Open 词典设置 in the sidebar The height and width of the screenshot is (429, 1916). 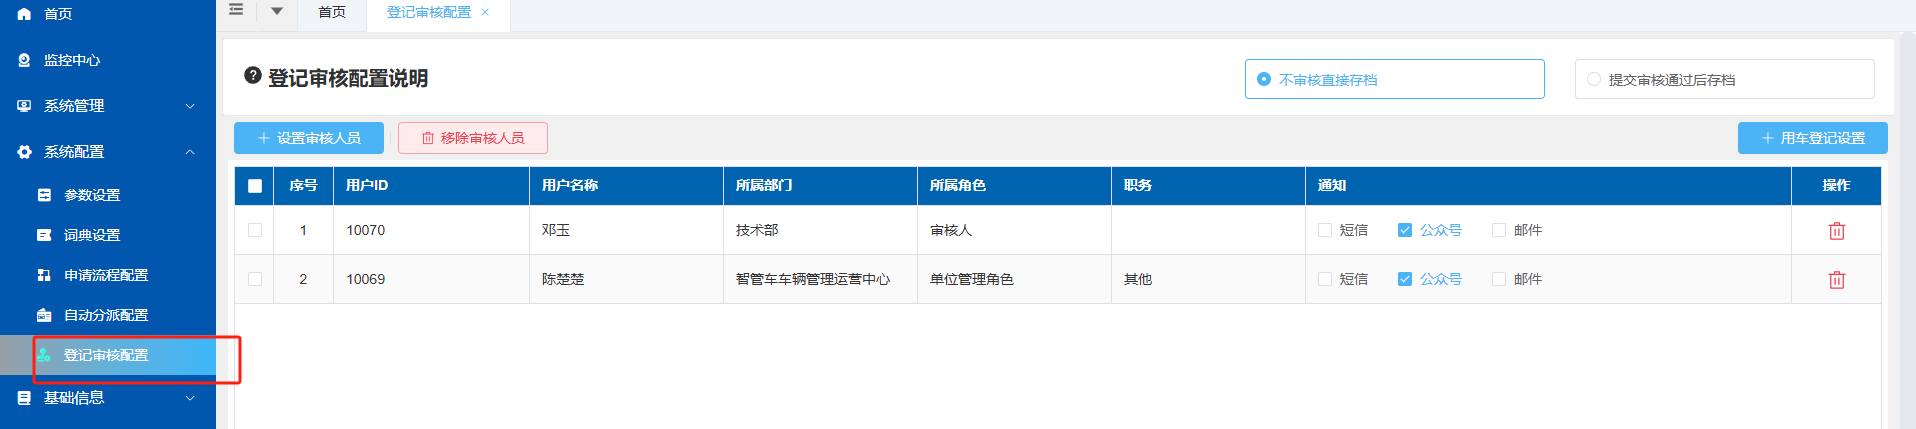point(92,235)
